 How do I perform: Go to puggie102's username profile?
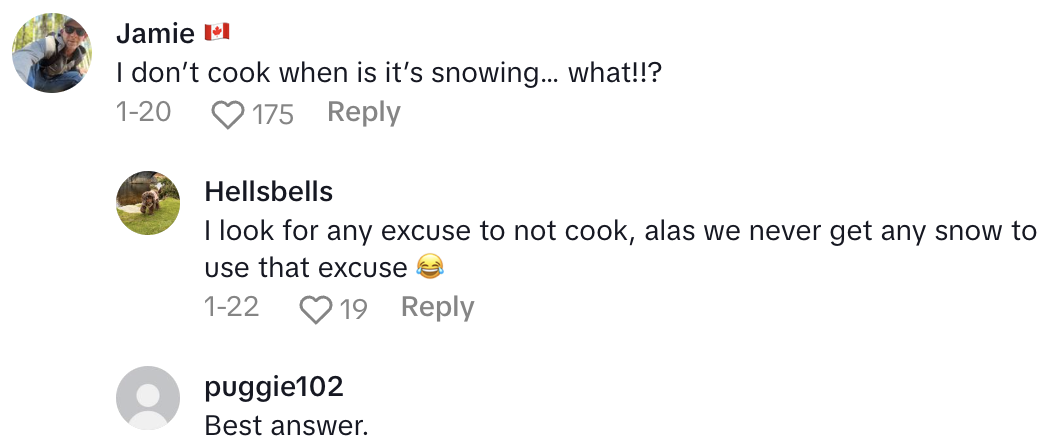pyautogui.click(x=274, y=386)
